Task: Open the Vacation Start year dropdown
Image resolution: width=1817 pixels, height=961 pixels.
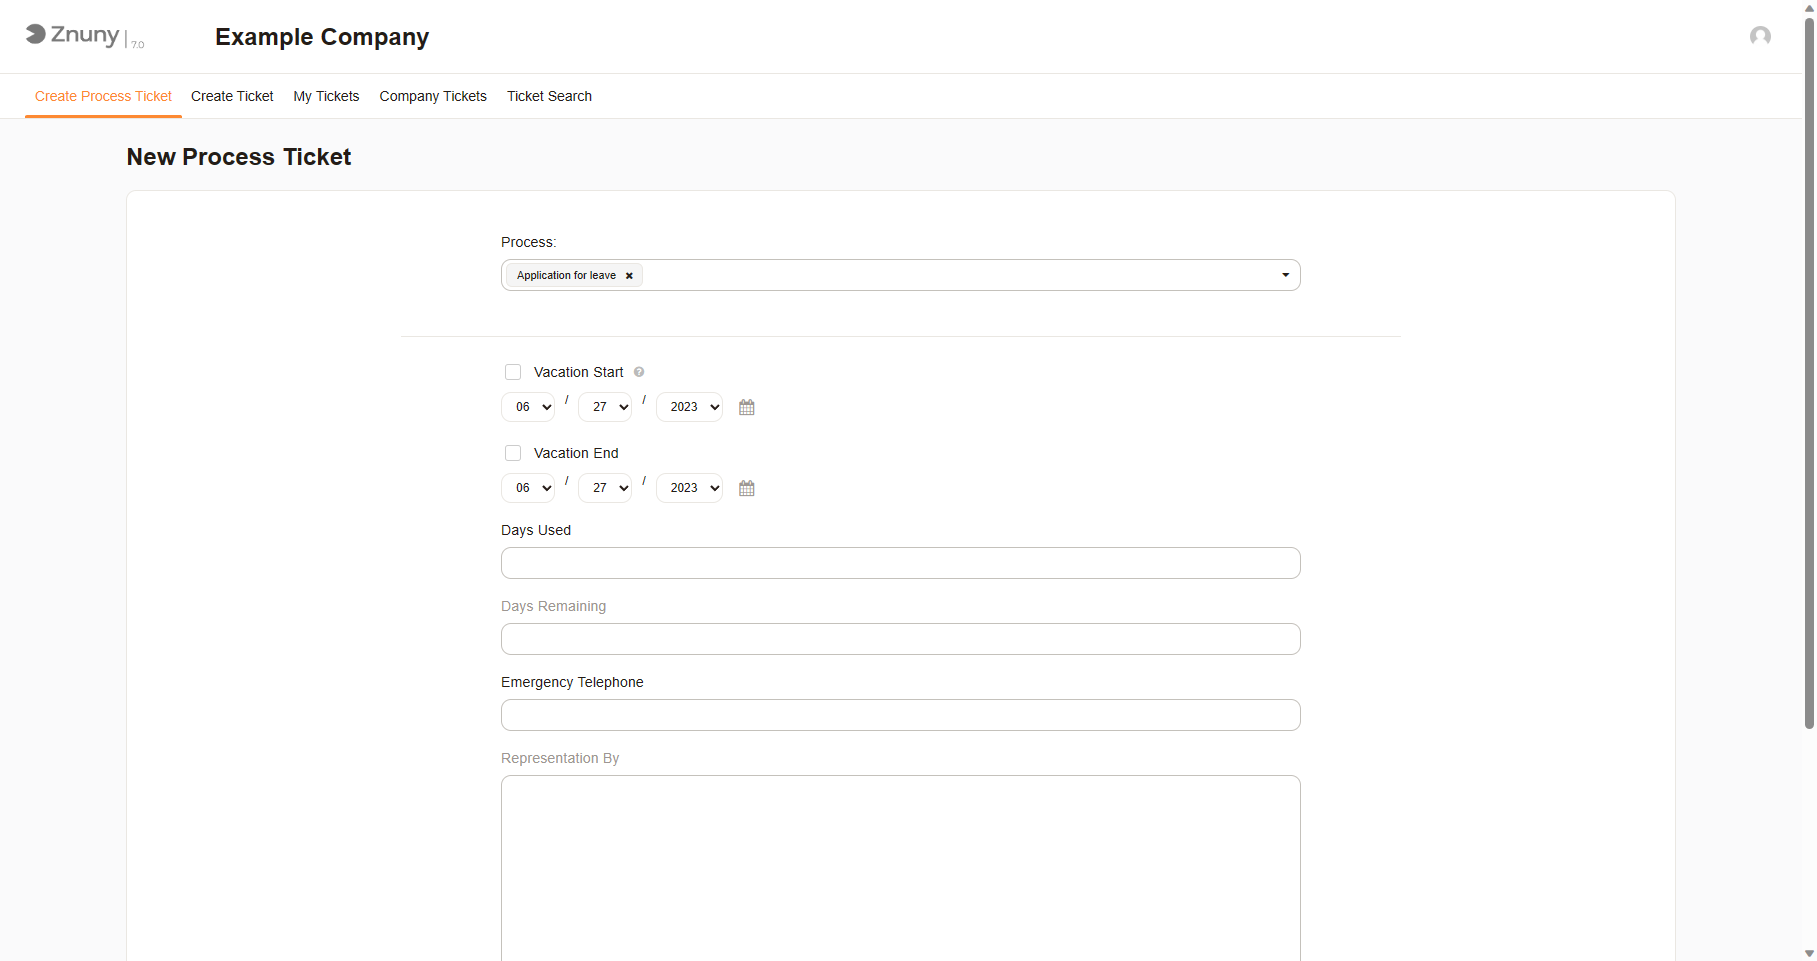Action: (689, 407)
